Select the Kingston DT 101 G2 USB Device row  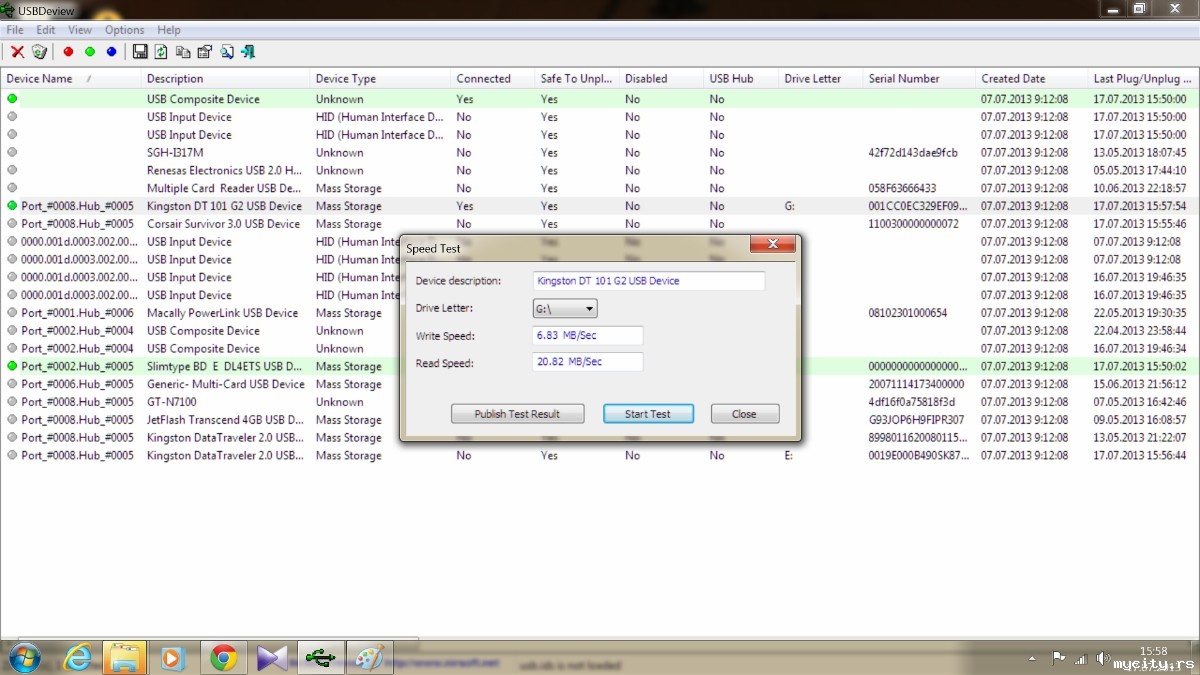[600, 206]
